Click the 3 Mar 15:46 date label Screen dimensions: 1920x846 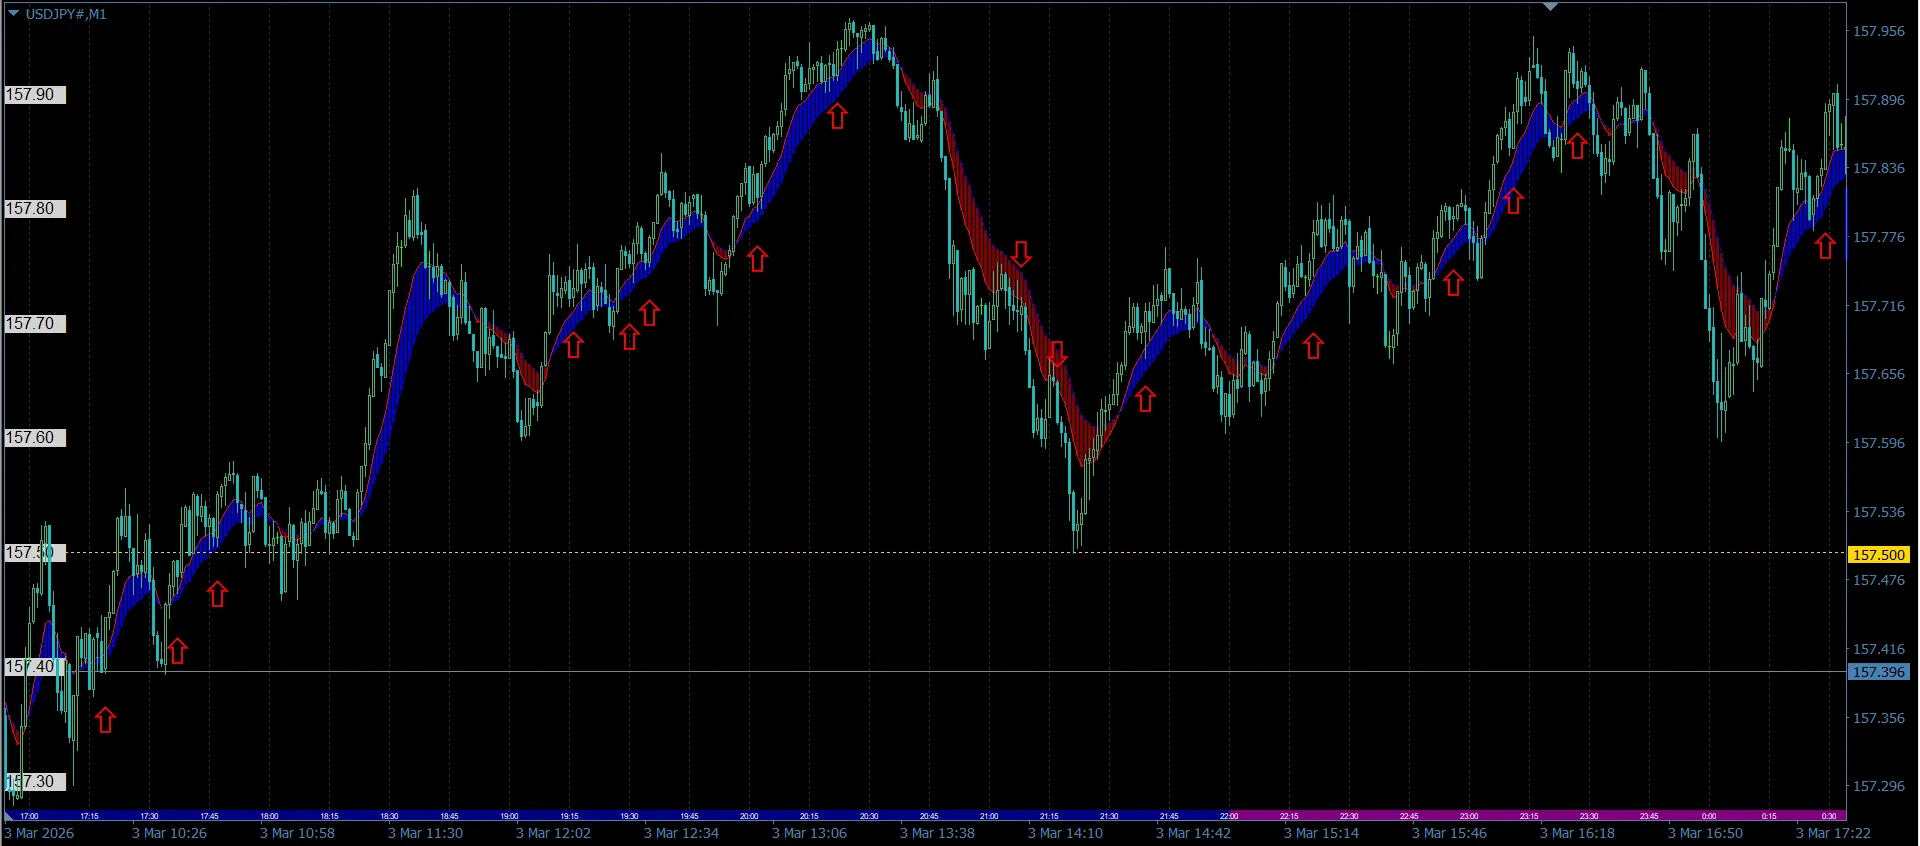(1448, 833)
